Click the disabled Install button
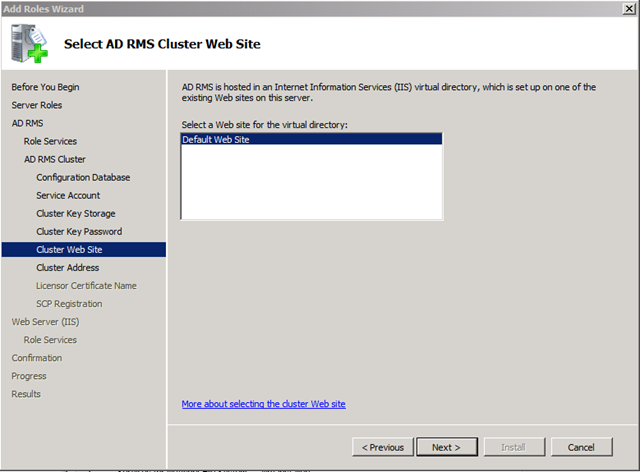This screenshot has height=472, width=640. coord(514,447)
